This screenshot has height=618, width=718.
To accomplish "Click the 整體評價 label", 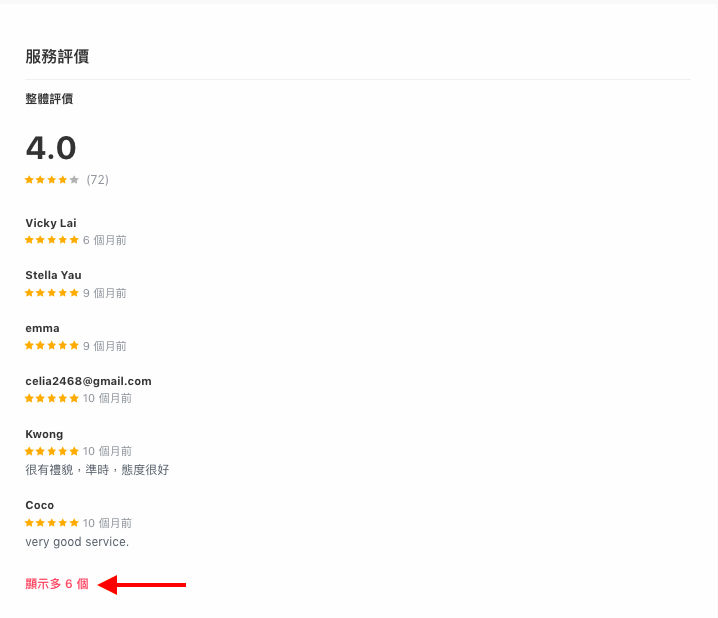I will (49, 99).
